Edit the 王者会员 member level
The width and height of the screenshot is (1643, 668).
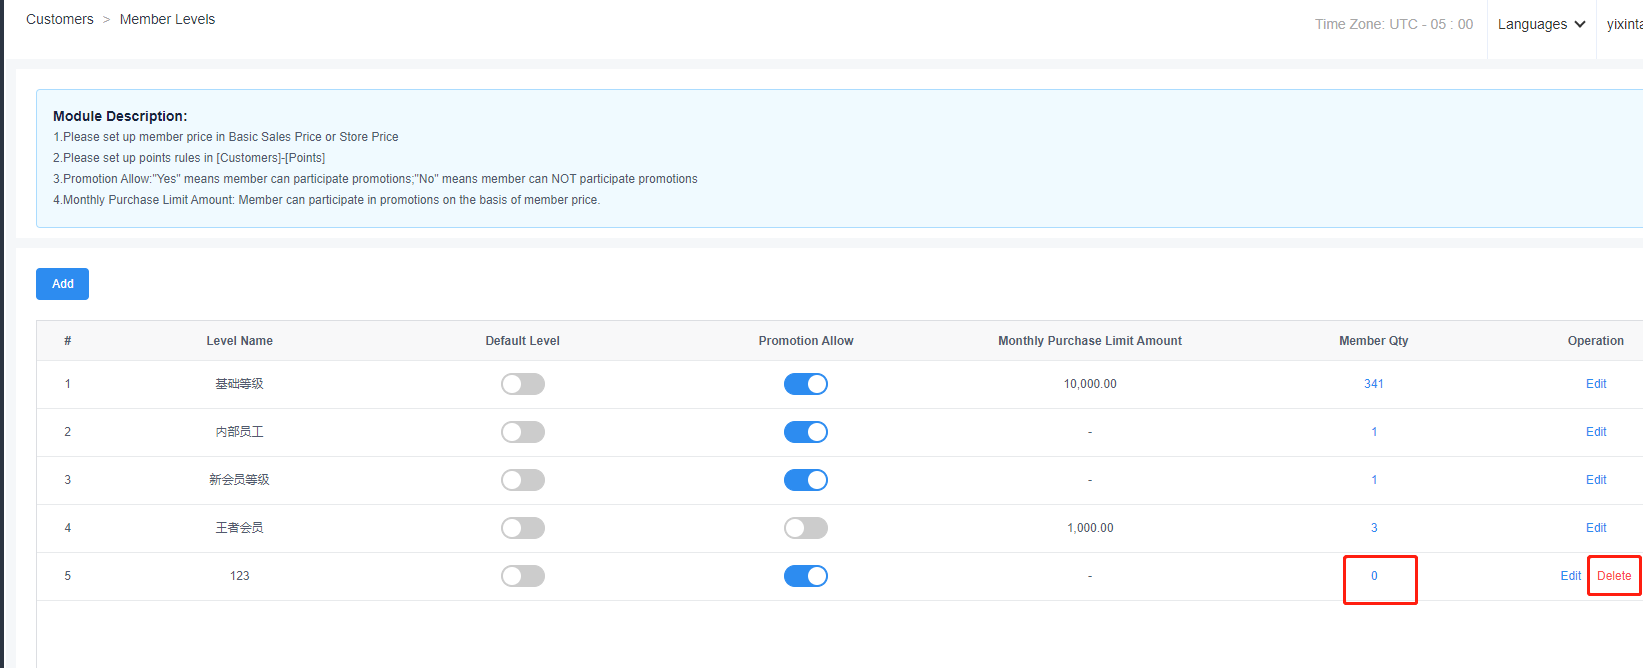pyautogui.click(x=1595, y=528)
